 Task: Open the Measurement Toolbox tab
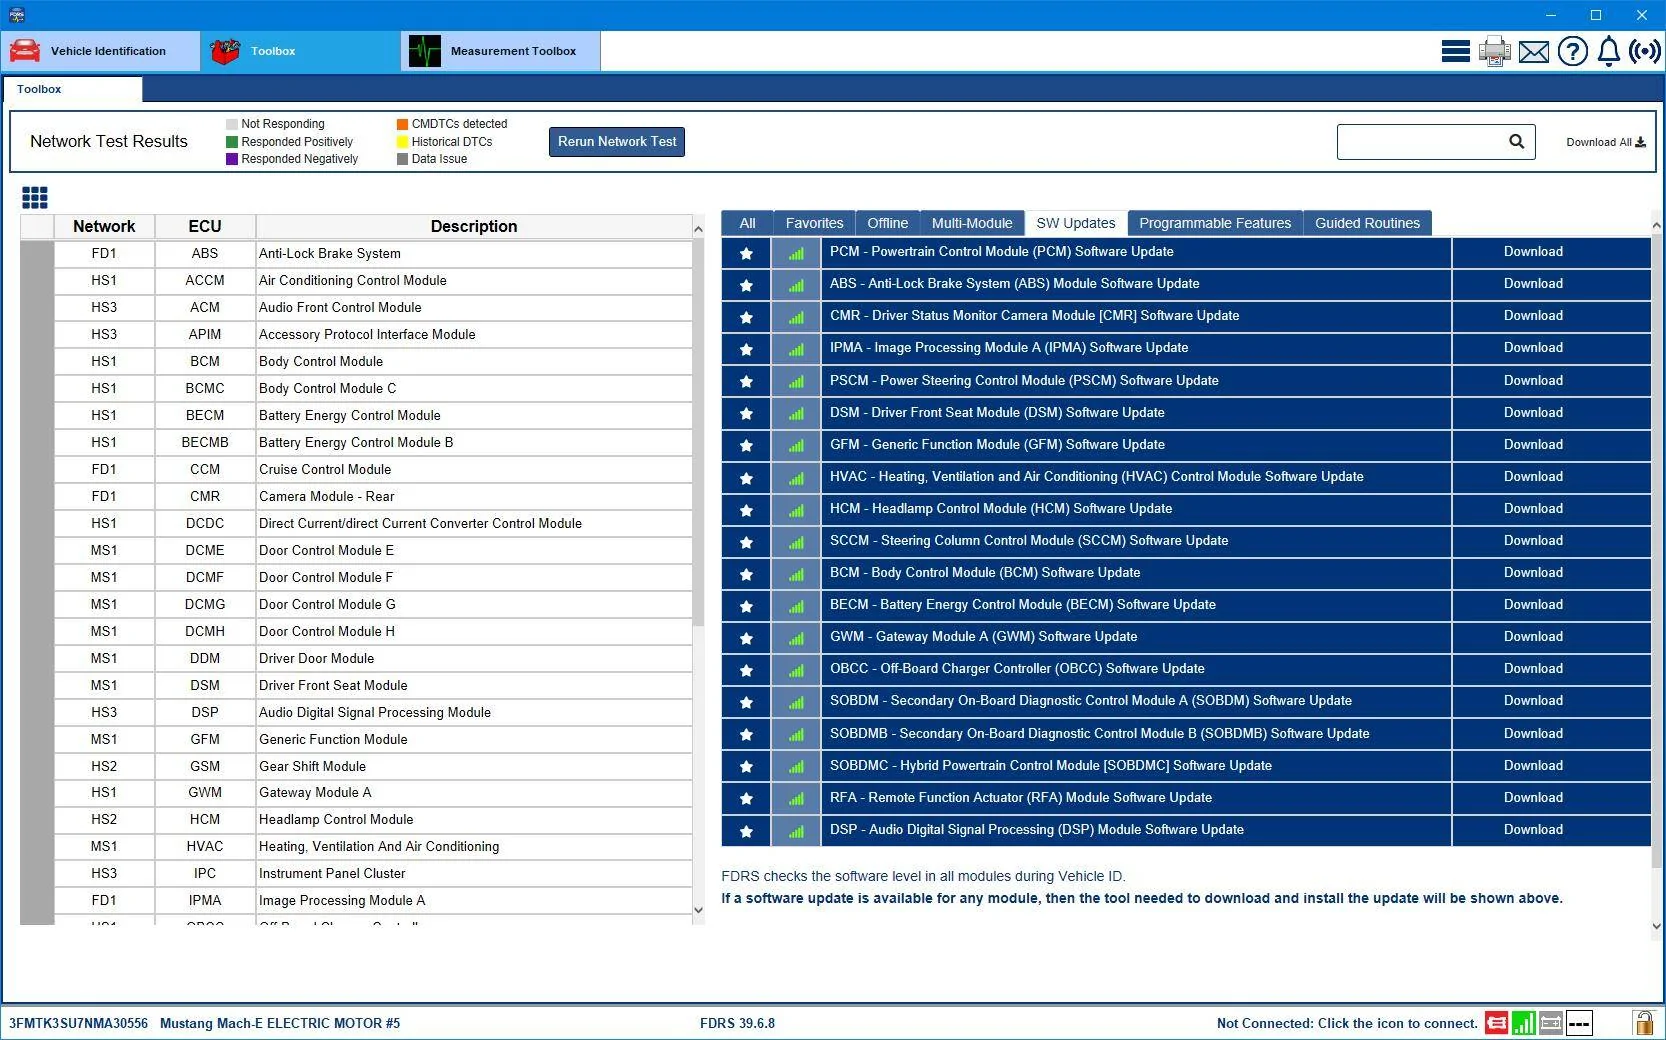click(501, 51)
